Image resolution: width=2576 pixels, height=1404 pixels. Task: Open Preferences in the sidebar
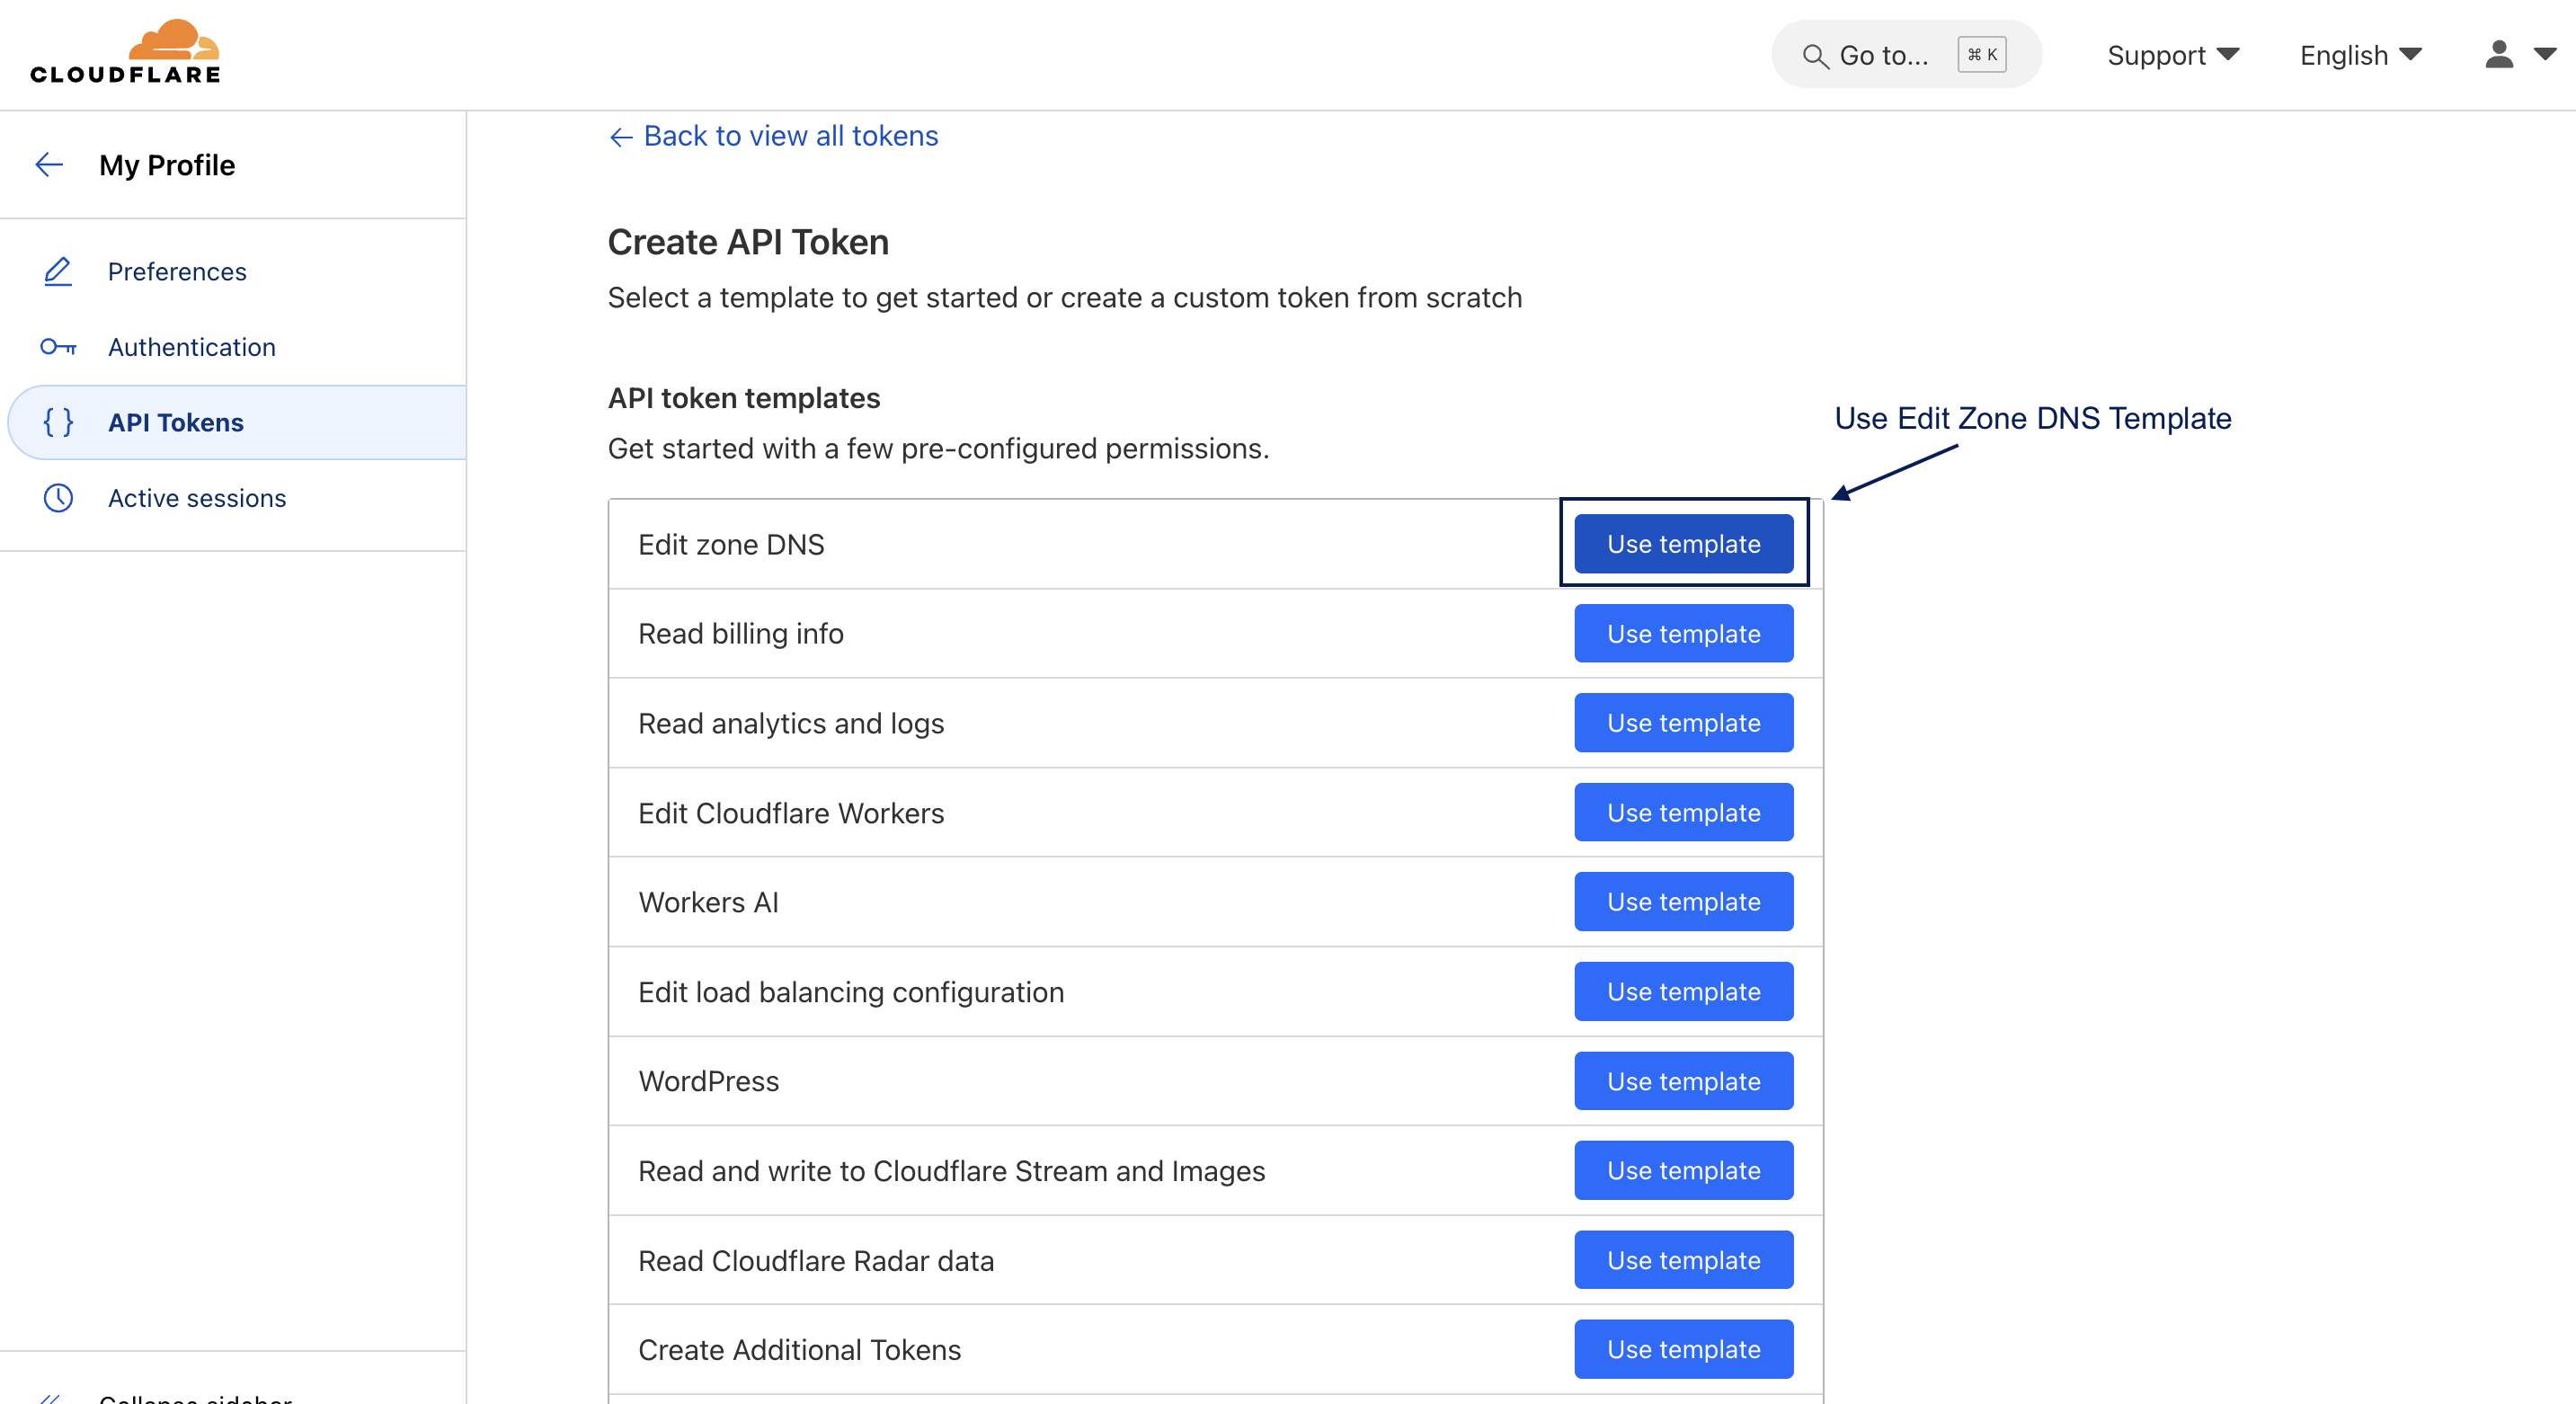pyautogui.click(x=177, y=272)
